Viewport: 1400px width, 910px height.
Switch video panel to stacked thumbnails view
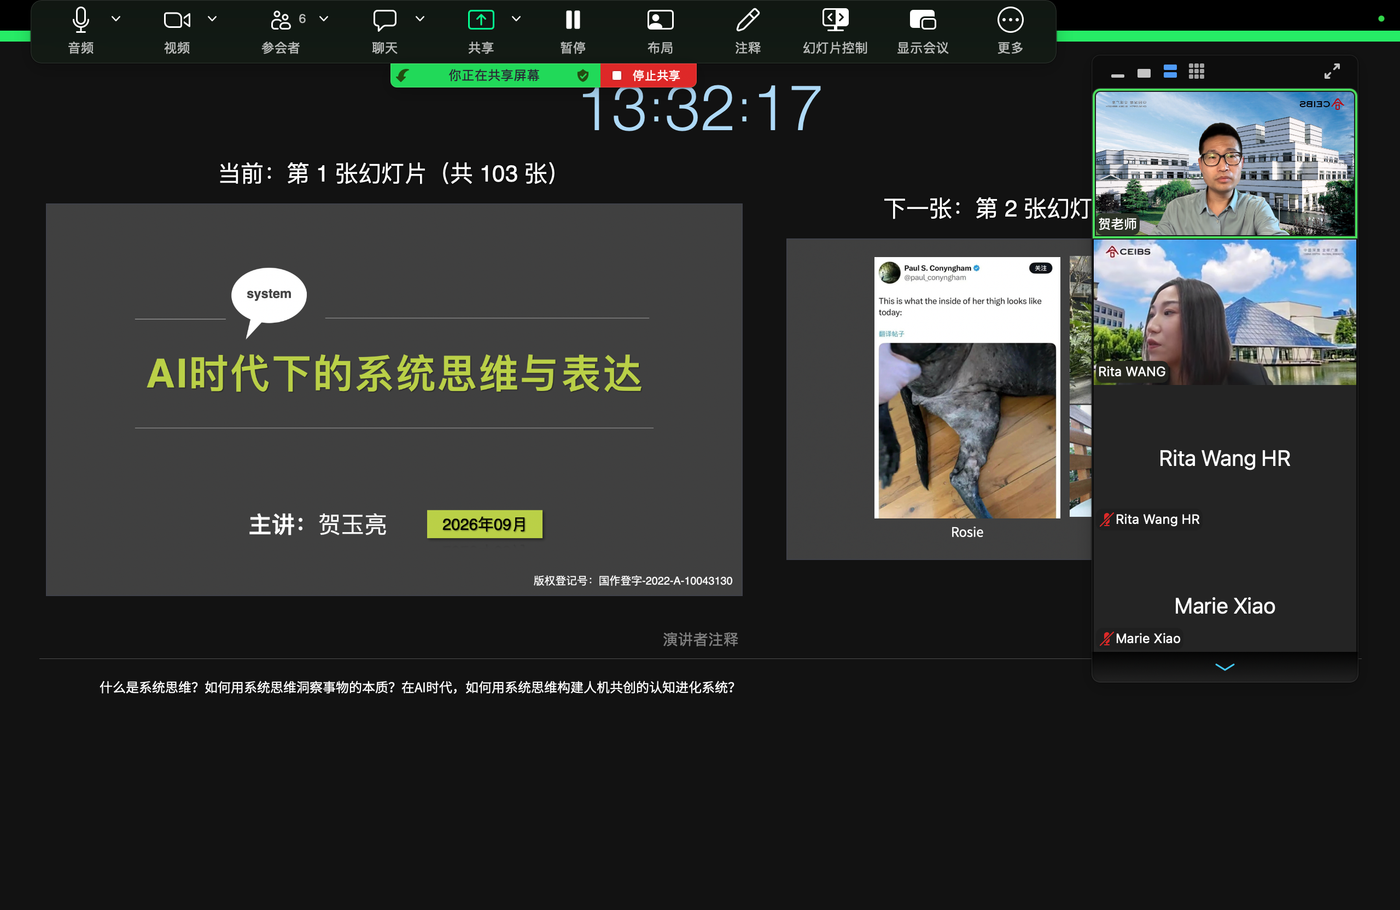pos(1170,72)
